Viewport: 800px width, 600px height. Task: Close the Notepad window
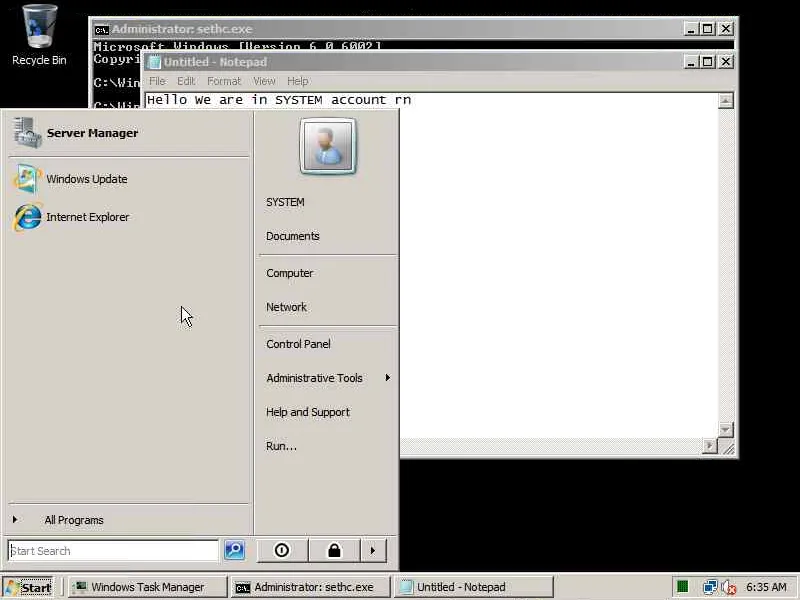726,62
